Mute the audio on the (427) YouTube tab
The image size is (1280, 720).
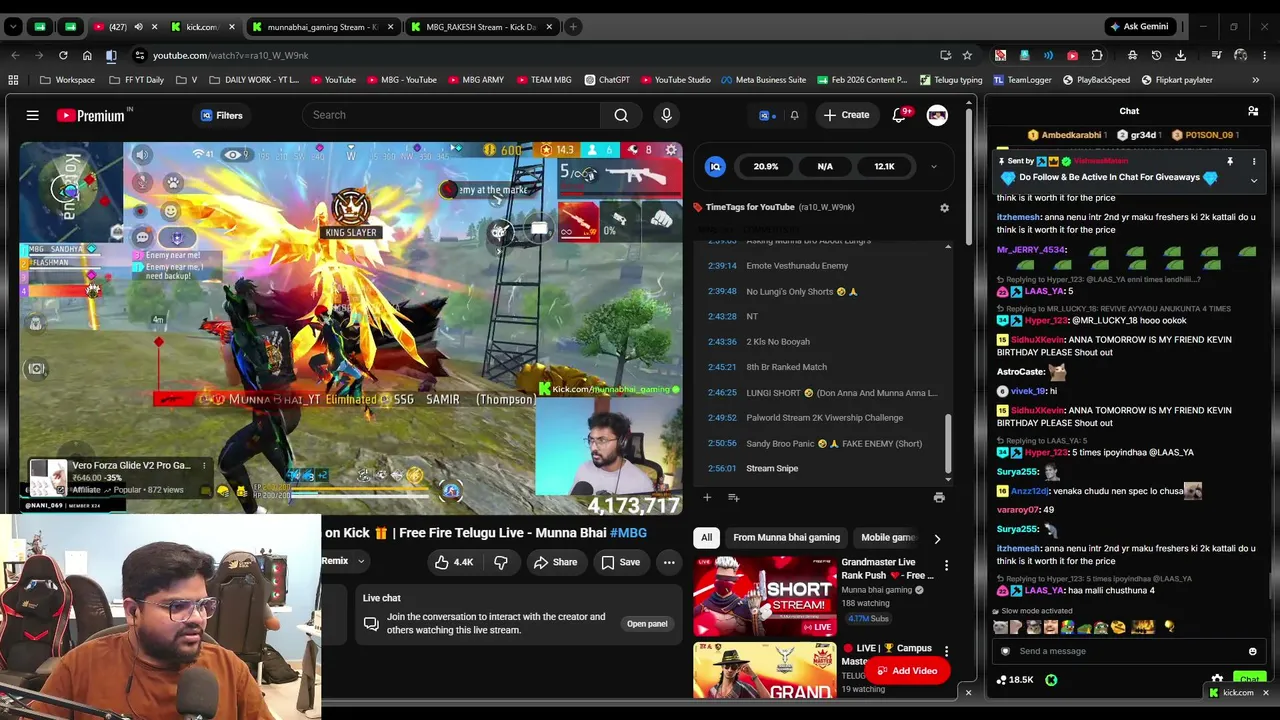point(138,27)
